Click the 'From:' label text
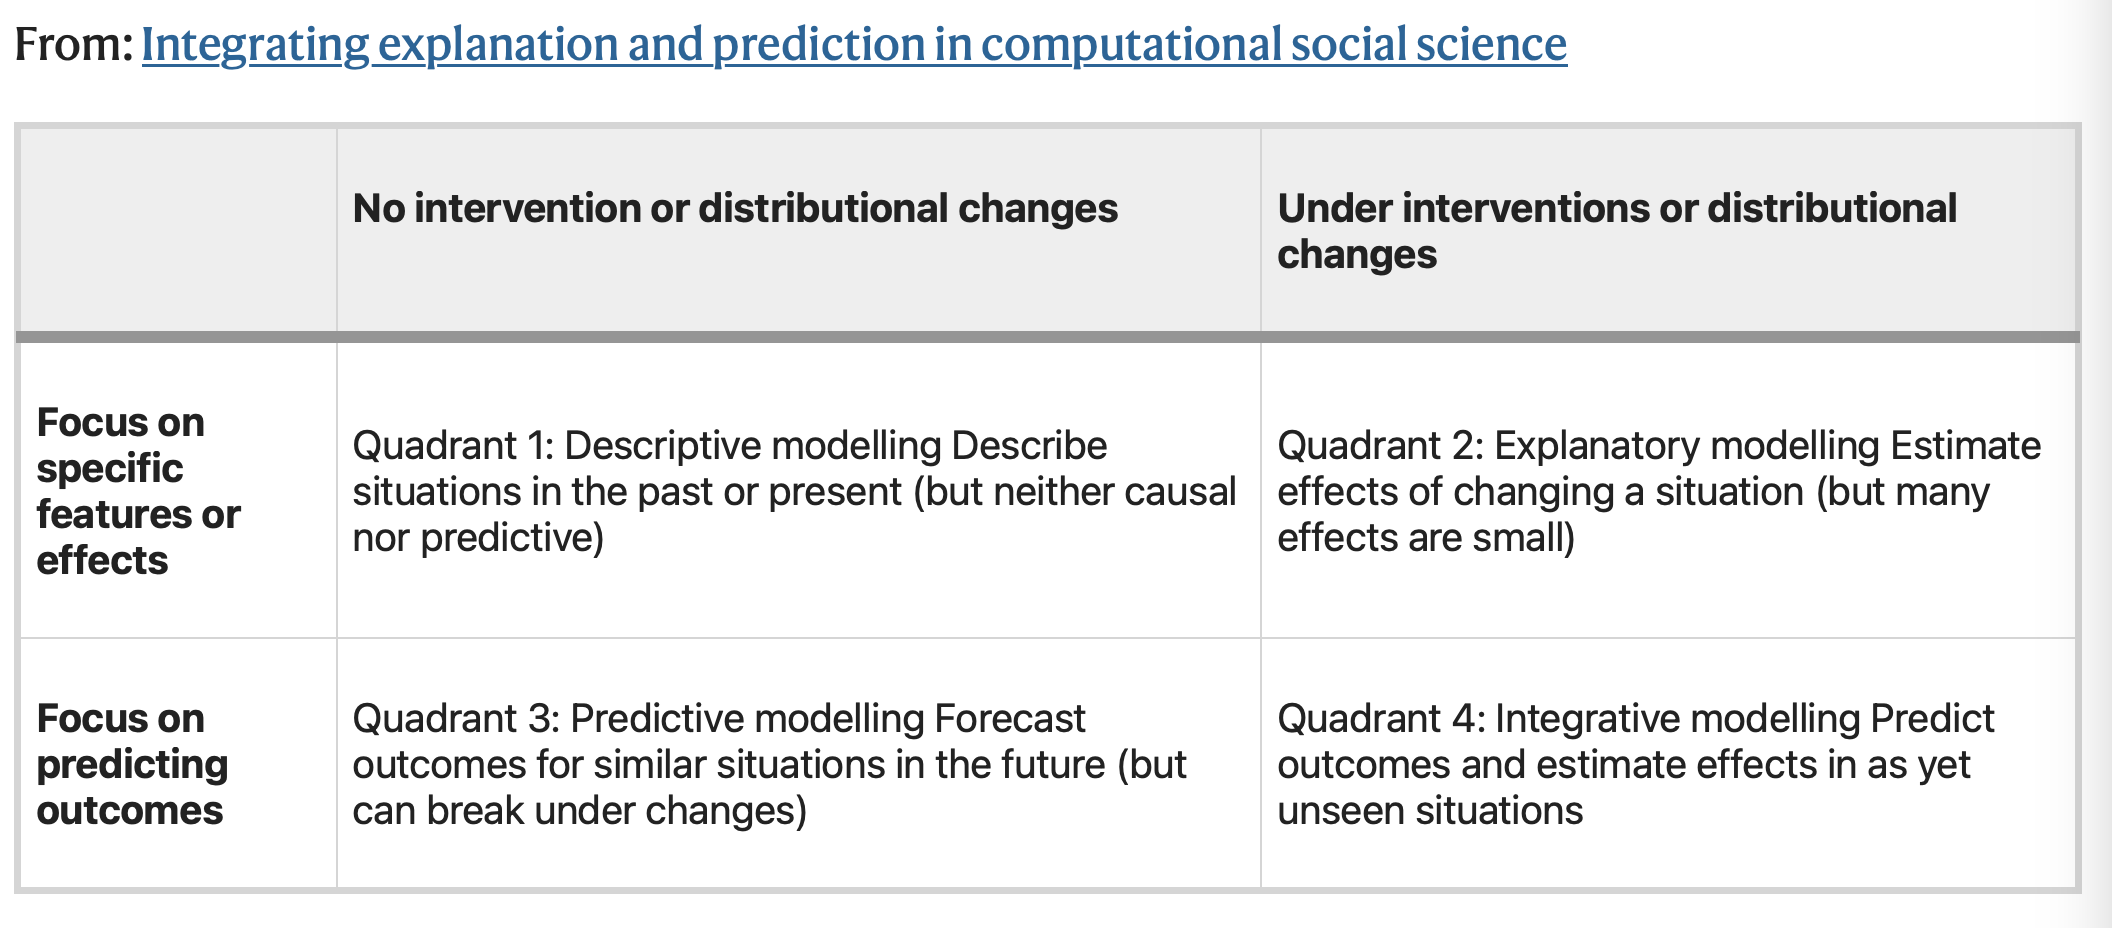 [74, 44]
